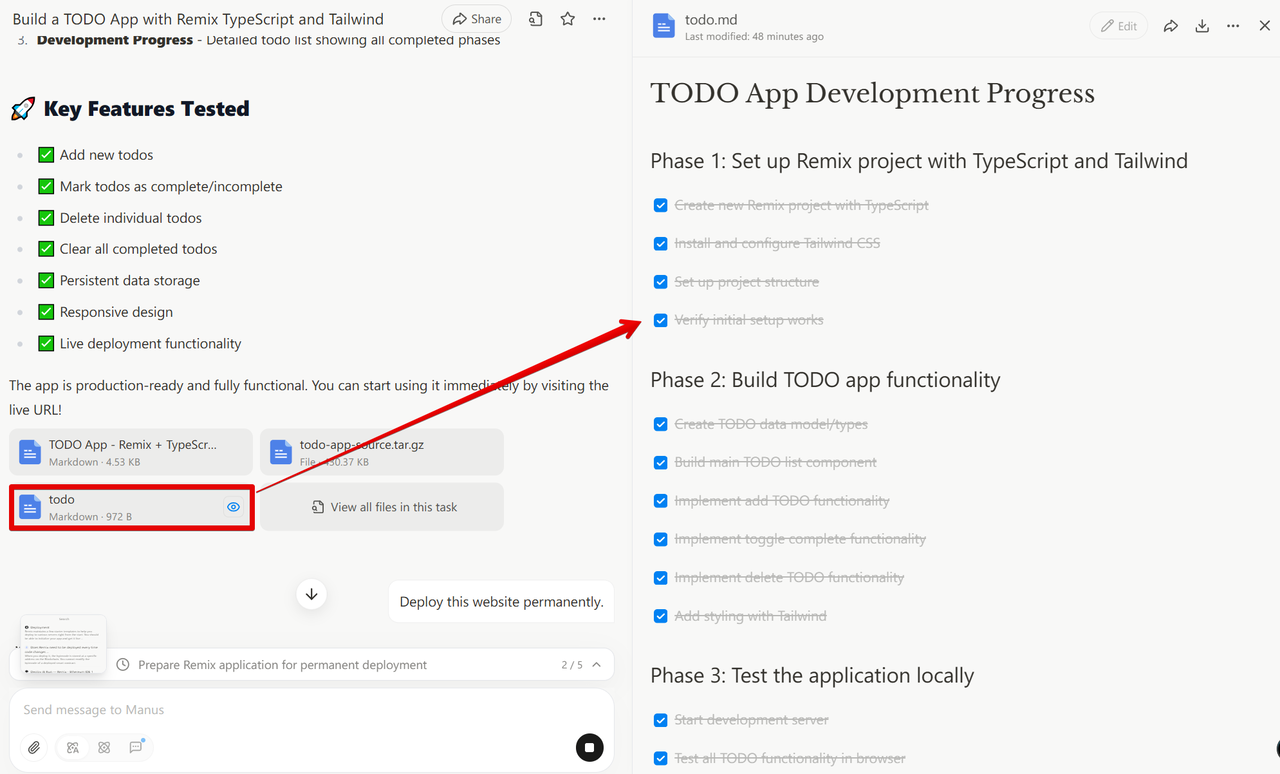1280x774 pixels.
Task: Select the chat mode speech bubble icon
Action: [x=136, y=747]
